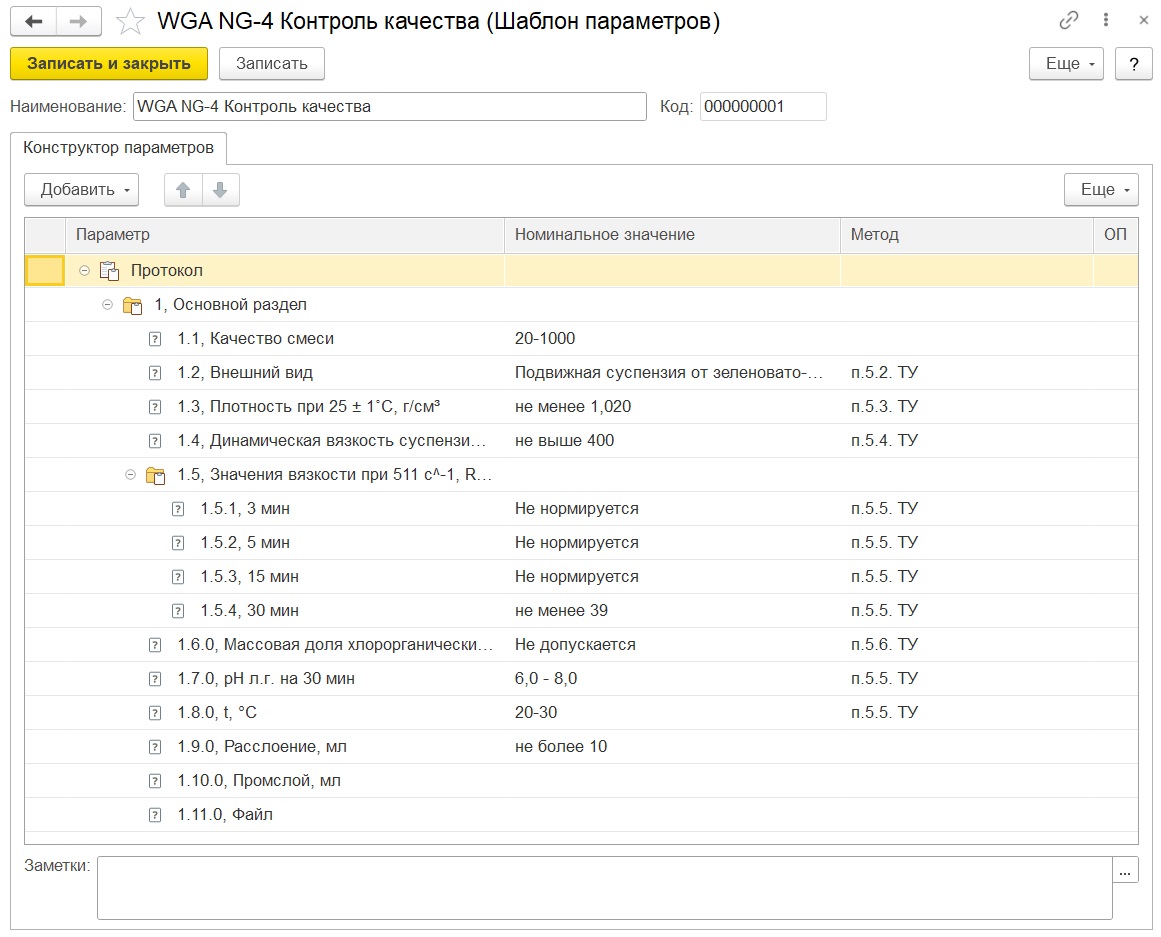Select не выше 400 cell
This screenshot has height=937, width=1161.
click(672, 441)
